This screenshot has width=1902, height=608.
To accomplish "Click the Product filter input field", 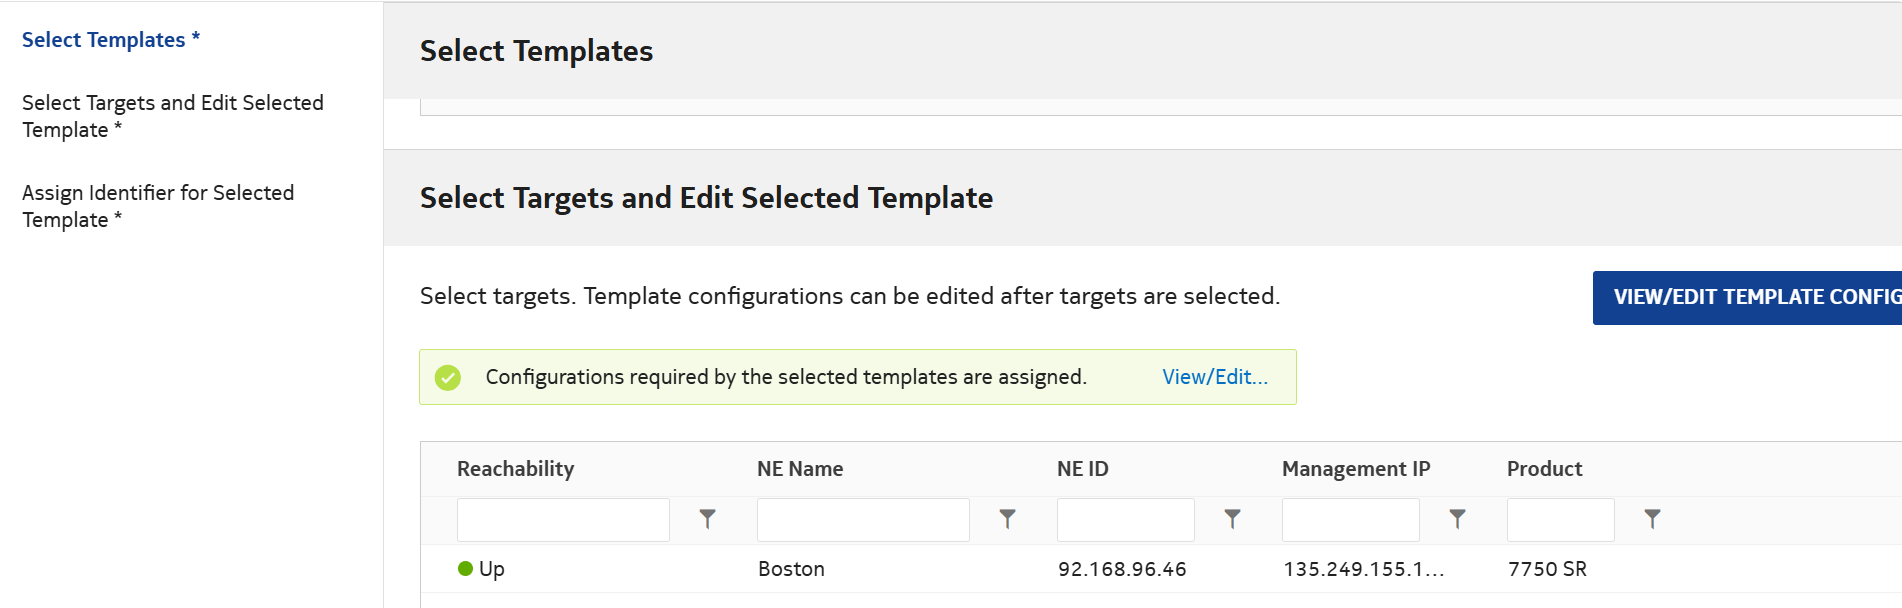I will coord(1560,520).
